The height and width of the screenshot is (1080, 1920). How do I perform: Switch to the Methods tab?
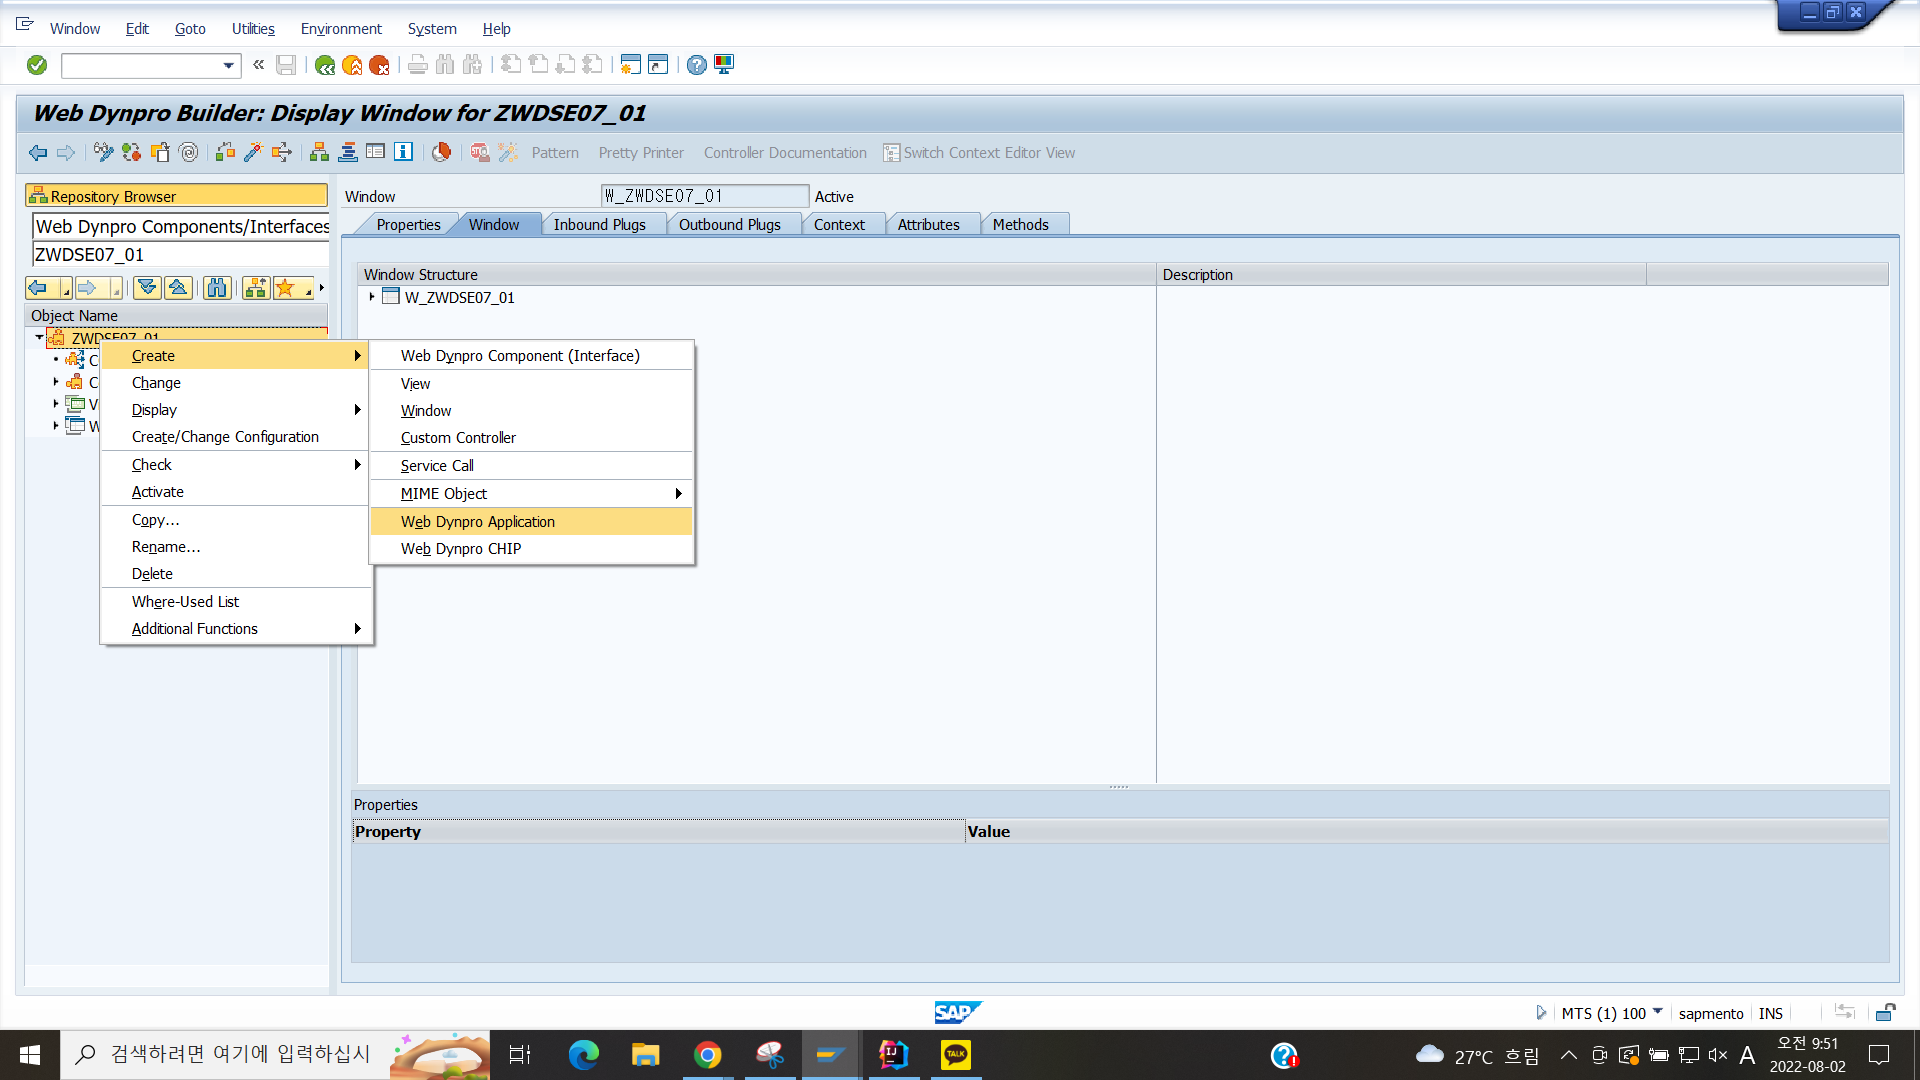pos(1020,225)
